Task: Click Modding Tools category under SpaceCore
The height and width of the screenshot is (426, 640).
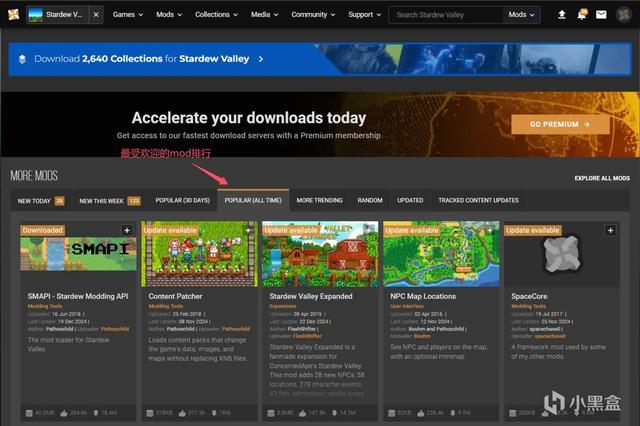Action: (x=528, y=306)
